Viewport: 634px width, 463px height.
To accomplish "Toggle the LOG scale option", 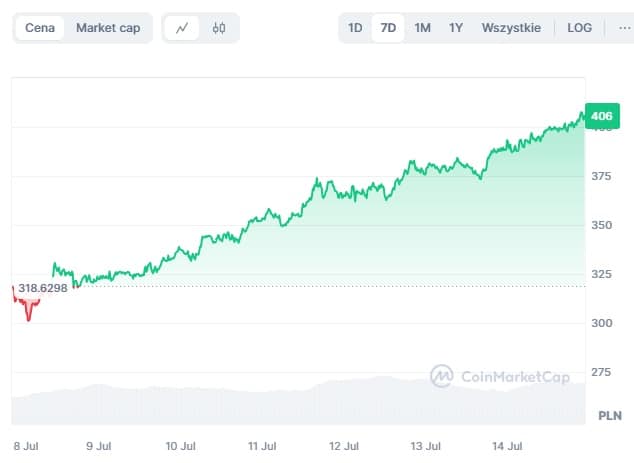I will [x=579, y=28].
